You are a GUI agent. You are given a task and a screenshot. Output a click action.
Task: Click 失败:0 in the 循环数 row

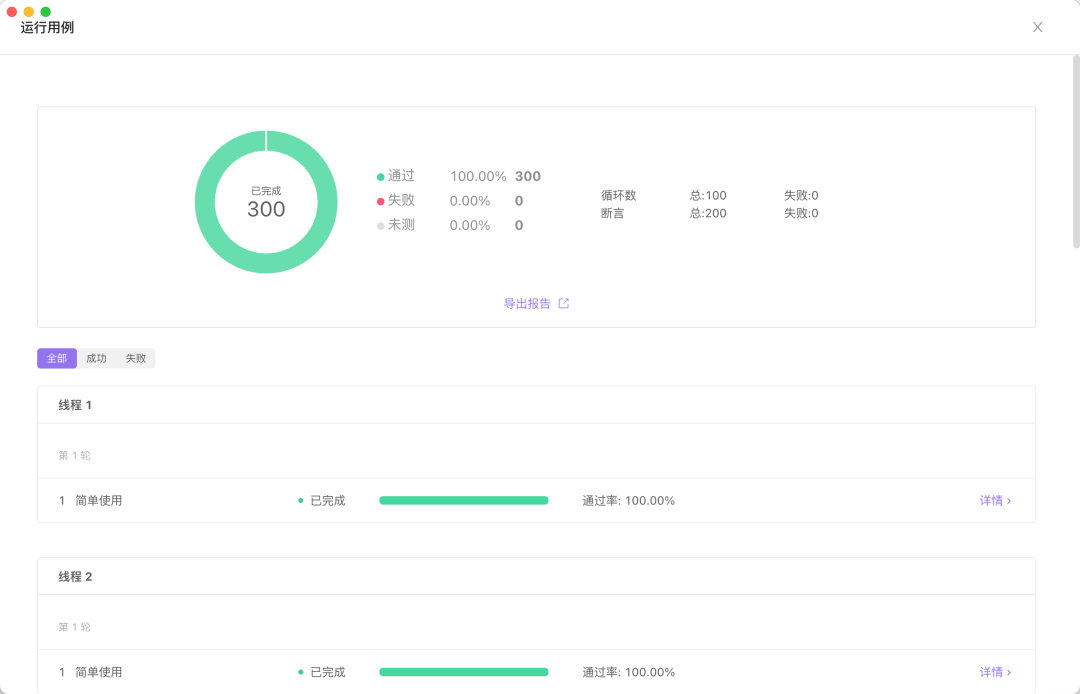pyautogui.click(x=801, y=196)
